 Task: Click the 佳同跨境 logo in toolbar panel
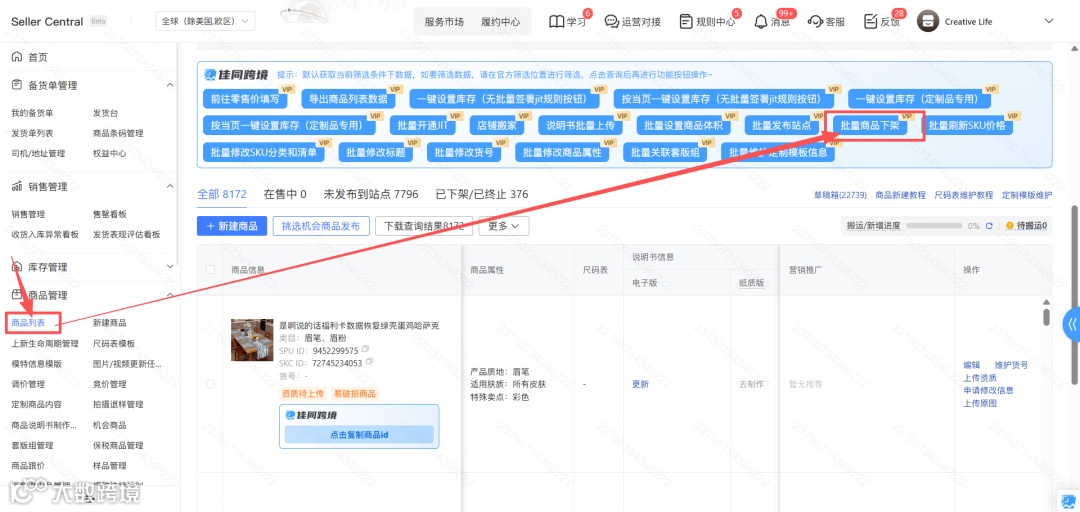236,74
